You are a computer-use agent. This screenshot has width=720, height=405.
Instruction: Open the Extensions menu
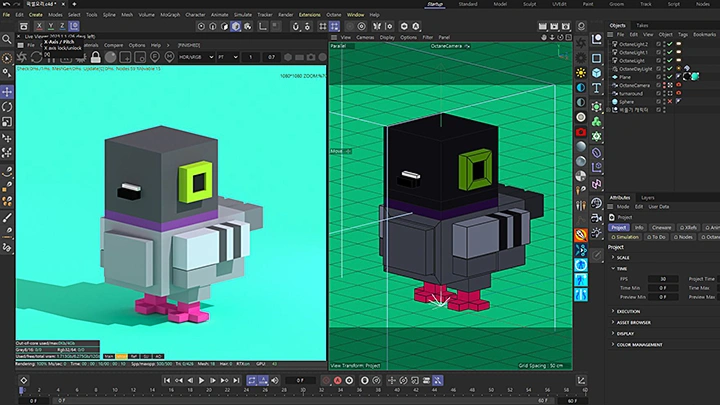[309, 15]
